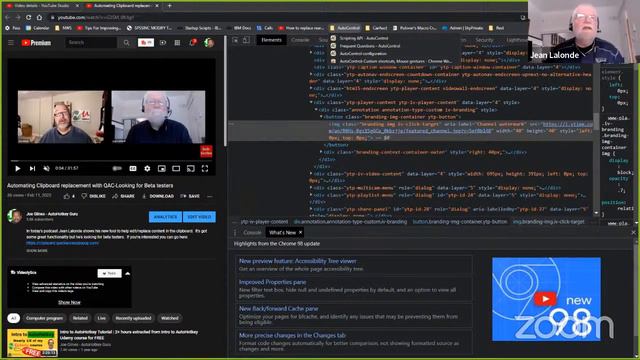Open the Calendar bookmark
The height and width of the screenshot is (360, 640).
[x=38, y=28]
